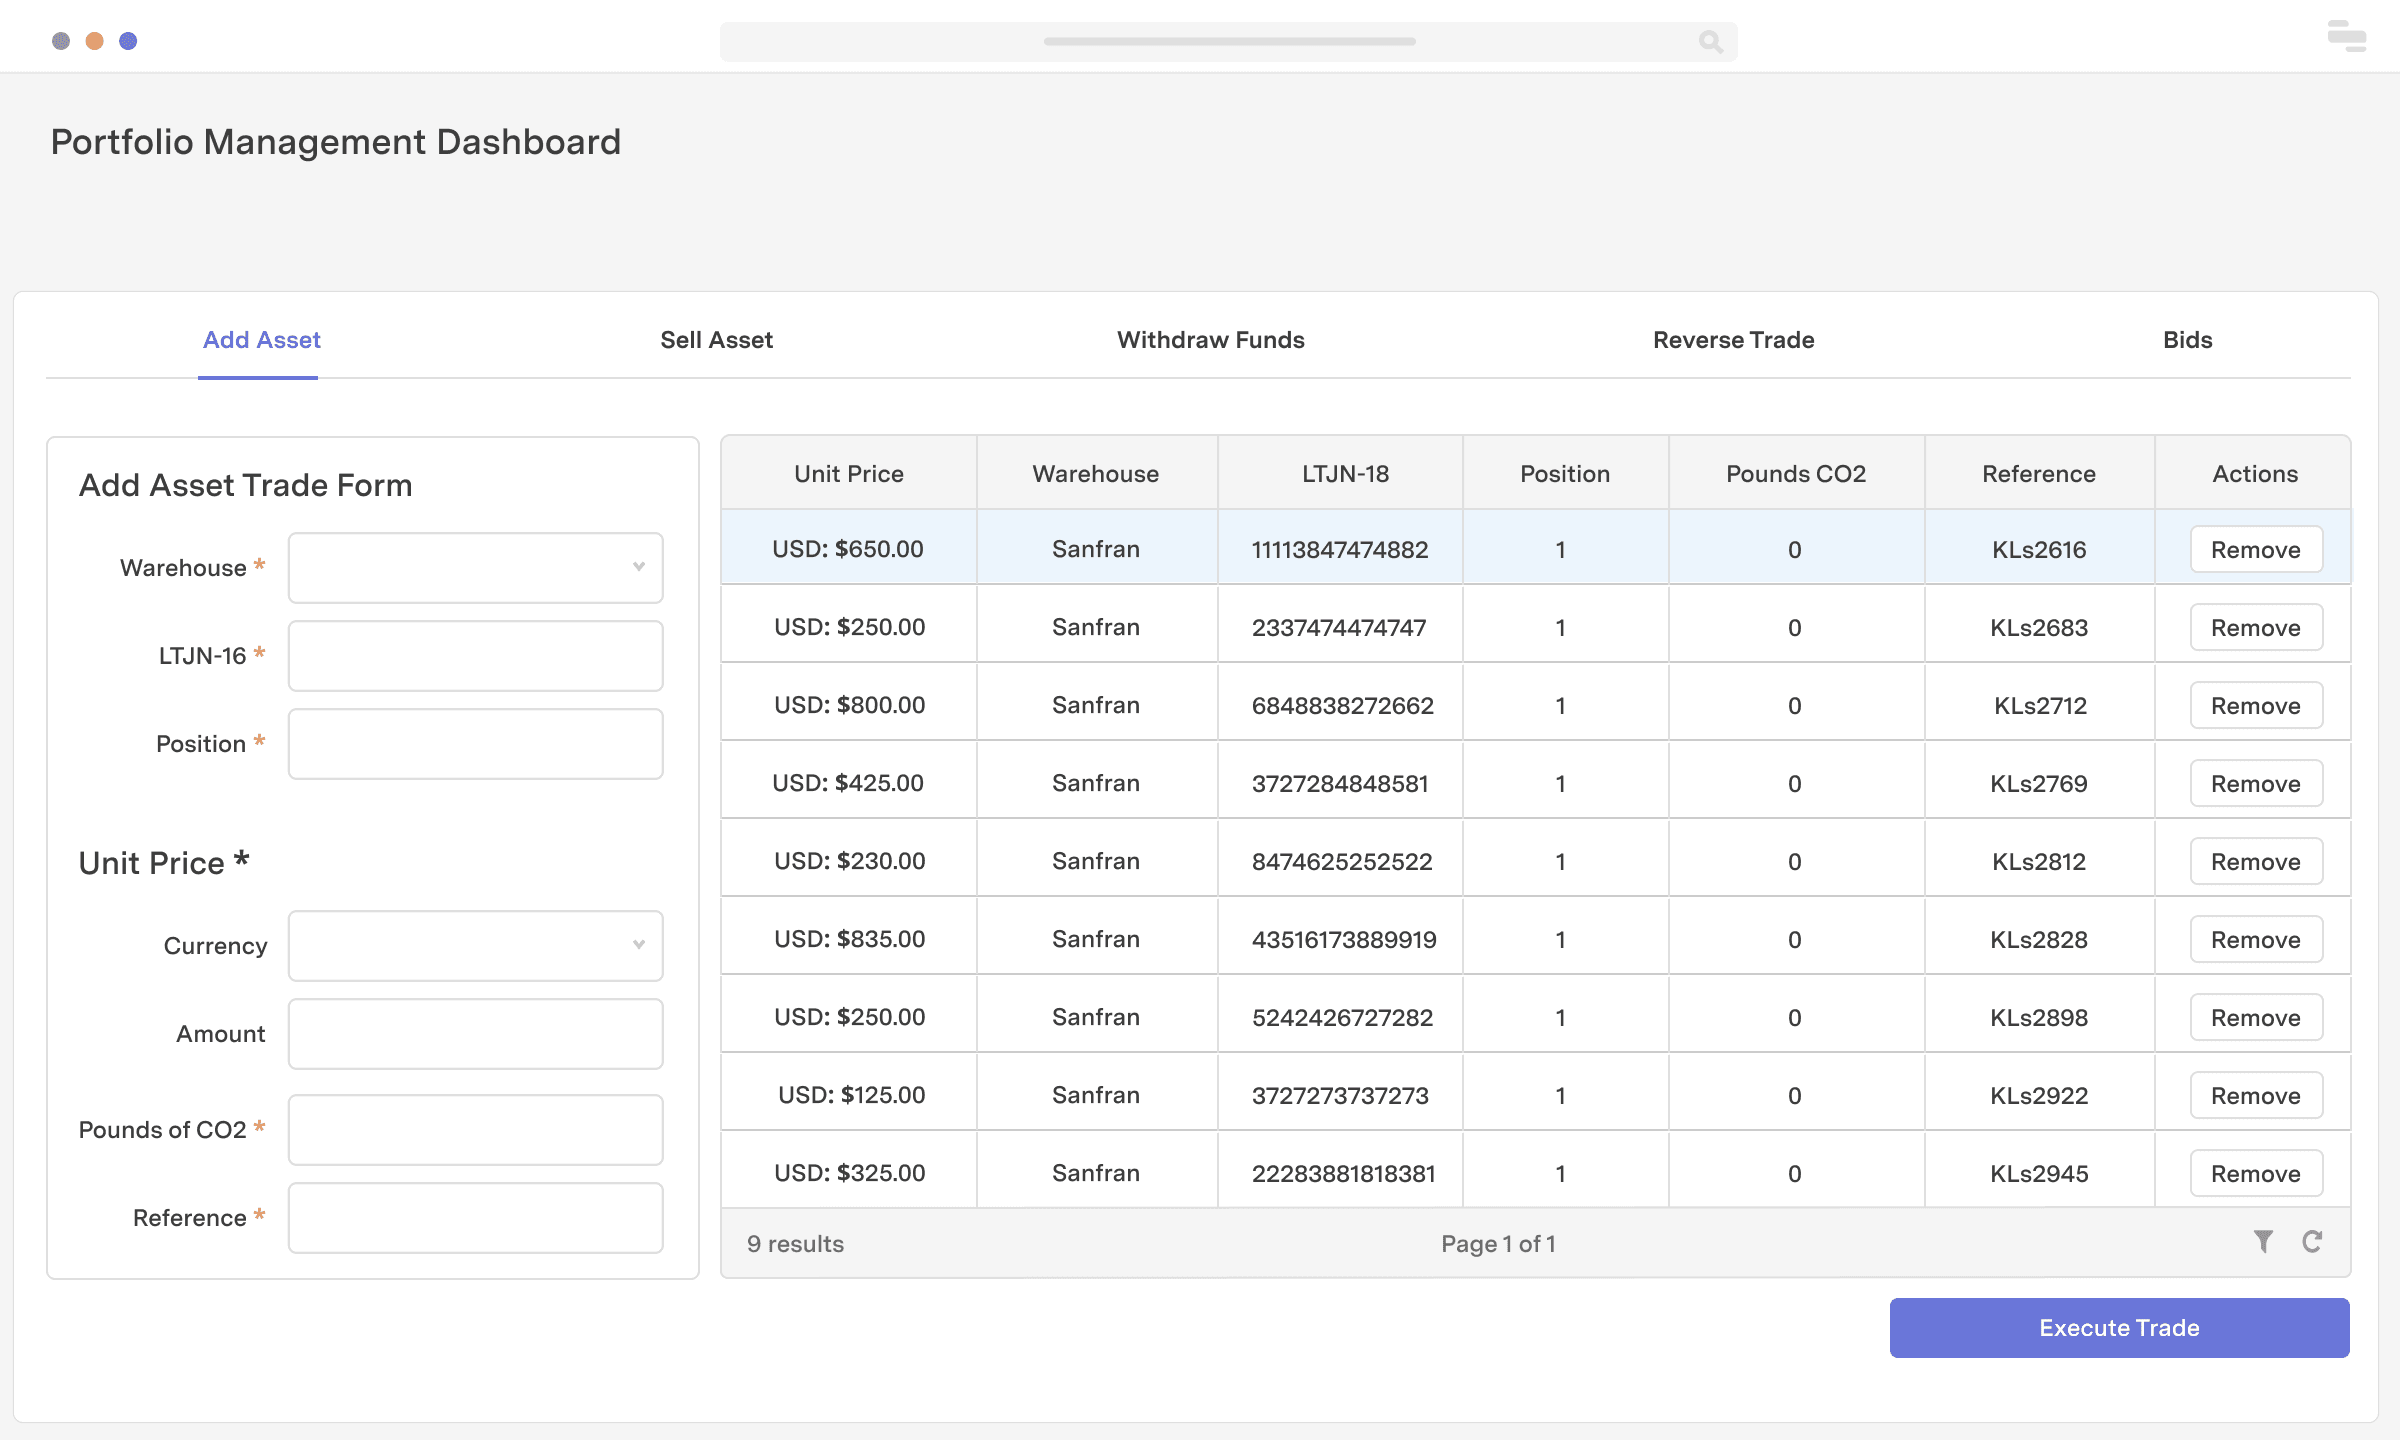
Task: Select the Bids tab
Action: [2187, 340]
